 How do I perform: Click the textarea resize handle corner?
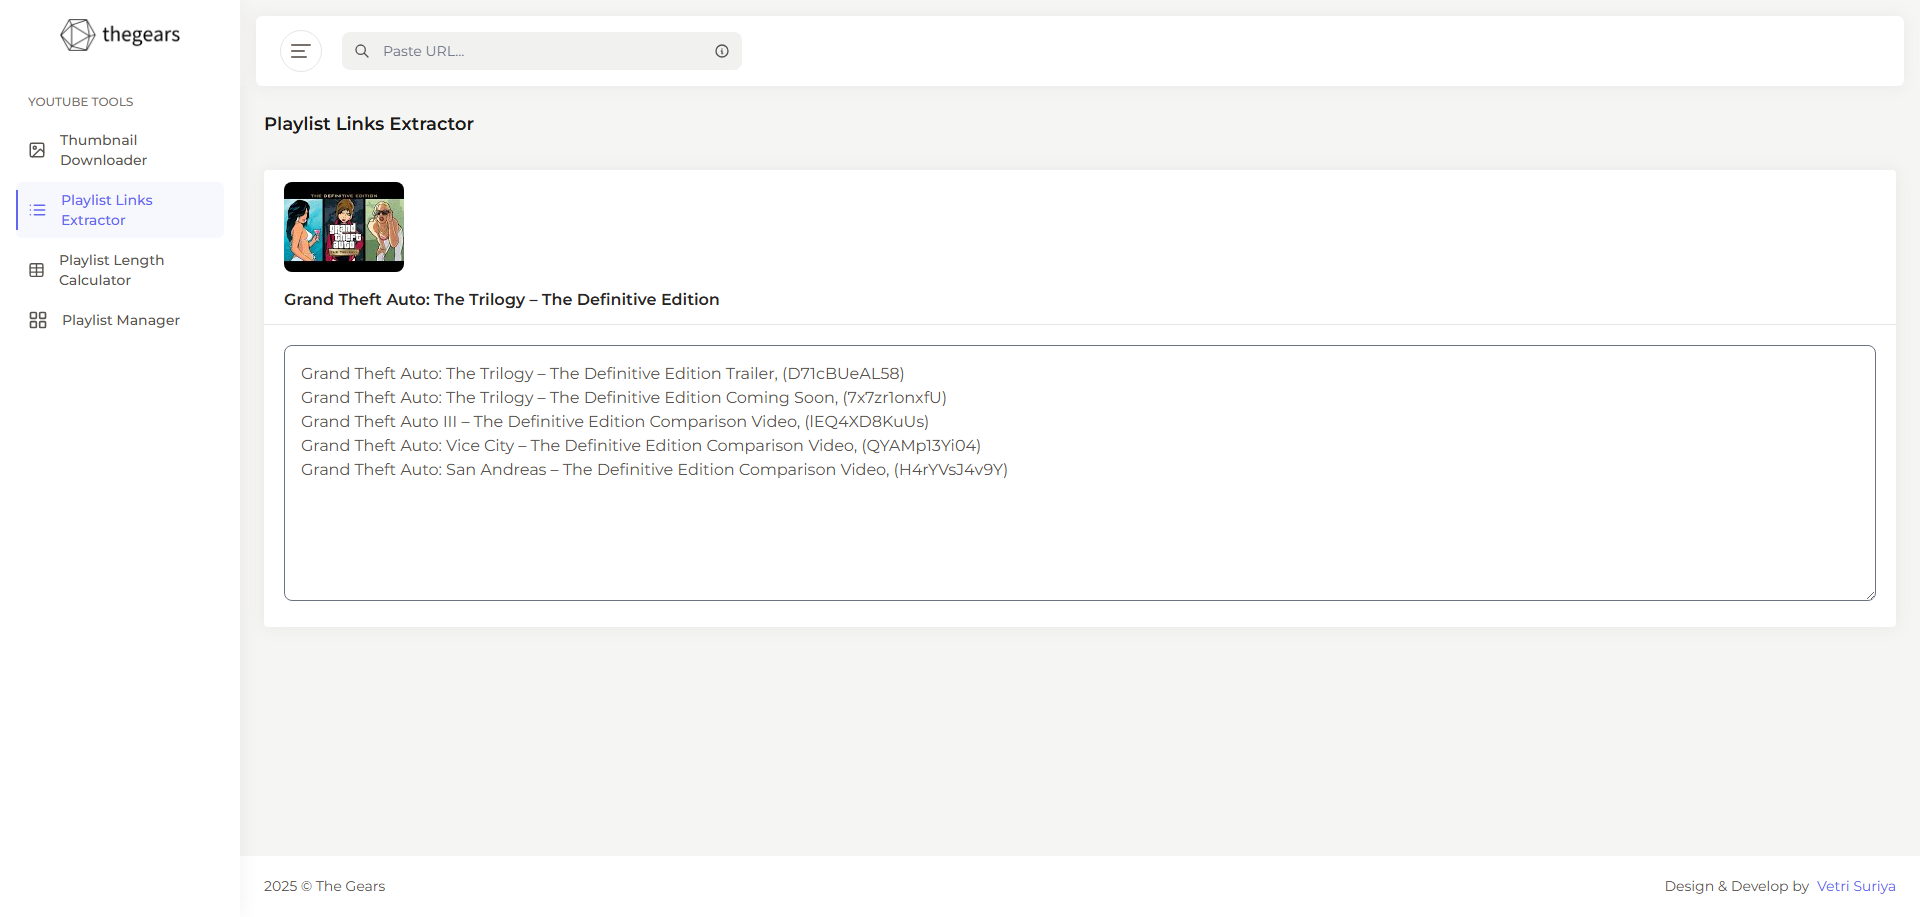pos(1869,594)
